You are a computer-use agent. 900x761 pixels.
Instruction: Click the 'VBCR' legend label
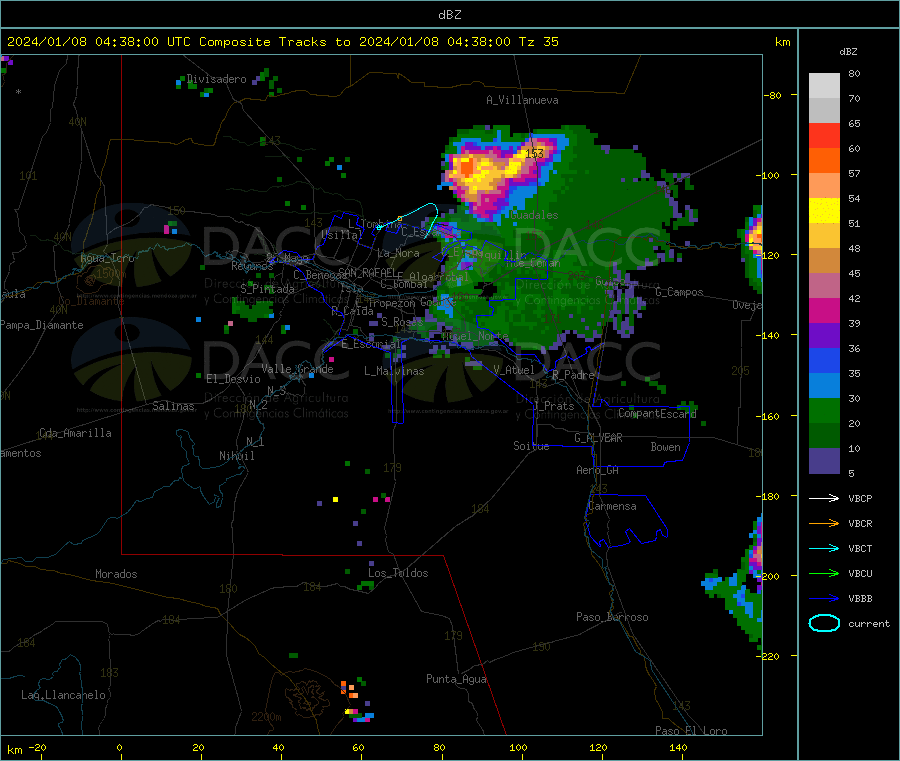pyautogui.click(x=860, y=523)
